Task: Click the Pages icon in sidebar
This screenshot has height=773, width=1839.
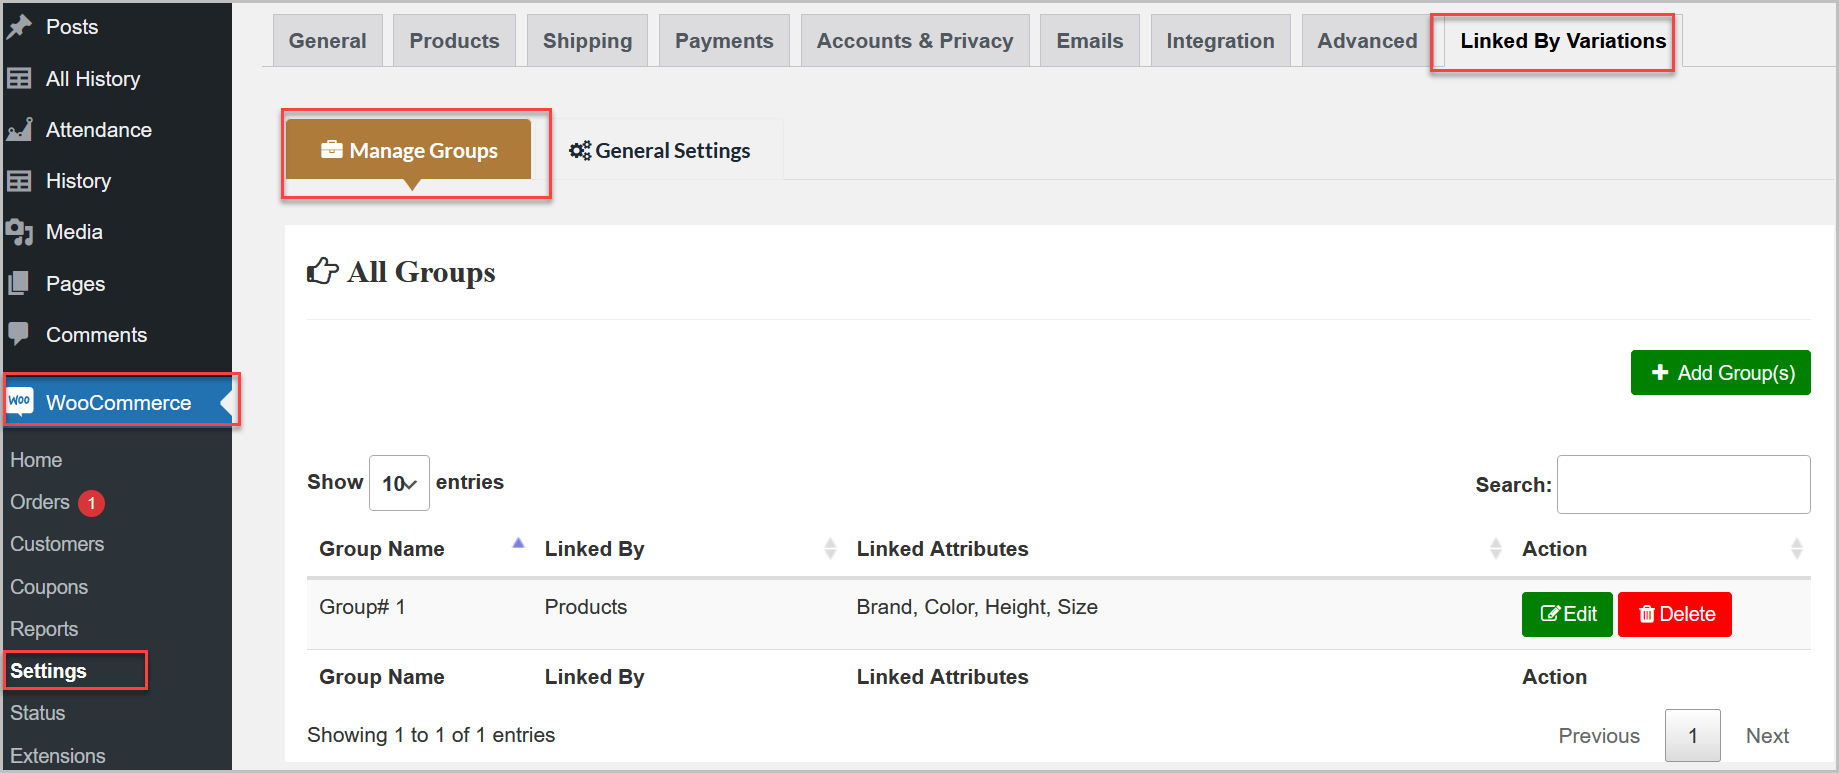Action: coord(19,284)
